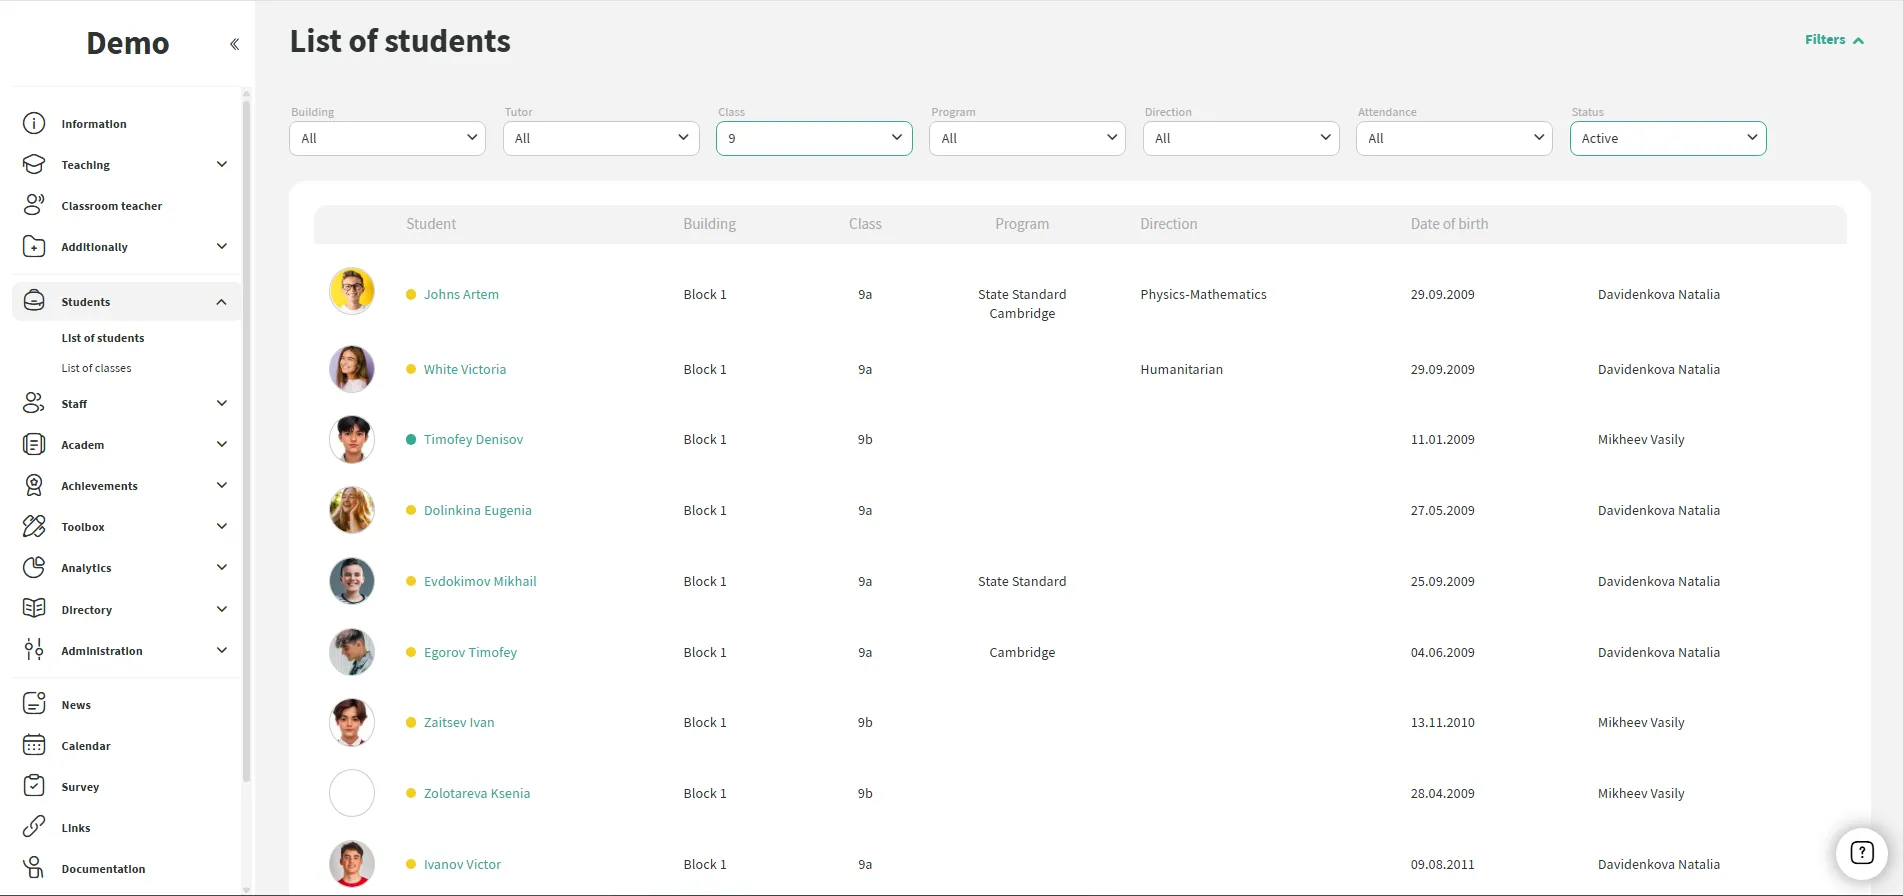Collapse the Students menu section
The width and height of the screenshot is (1903, 896).
point(221,302)
